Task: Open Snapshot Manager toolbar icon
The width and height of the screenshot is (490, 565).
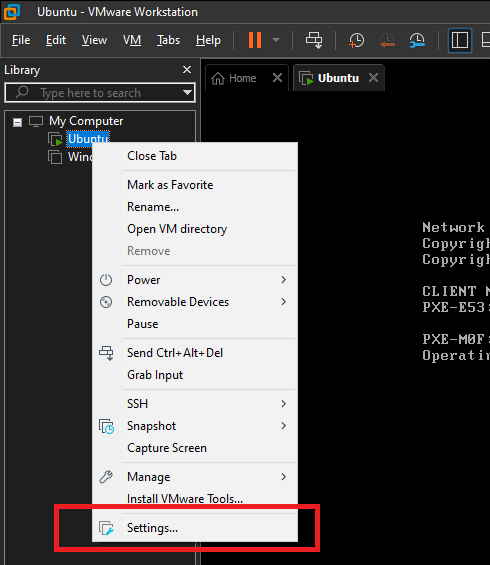Action: [417, 40]
